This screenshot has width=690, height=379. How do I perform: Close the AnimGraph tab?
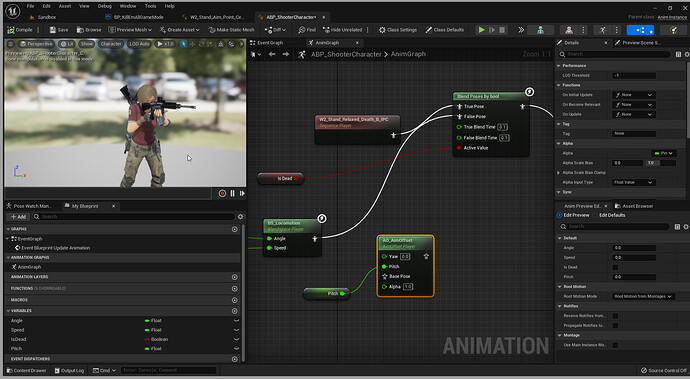[x=357, y=43]
